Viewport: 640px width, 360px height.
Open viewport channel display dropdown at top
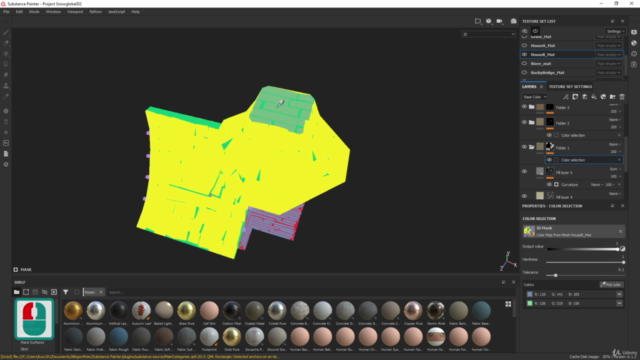coord(489,34)
